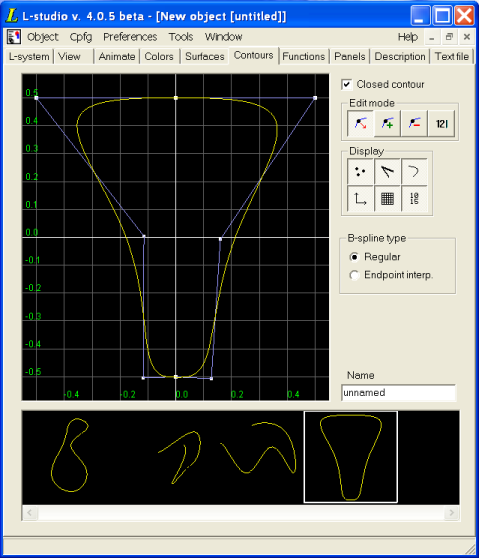Select the move control point edit mode

pyautogui.click(x=360, y=123)
